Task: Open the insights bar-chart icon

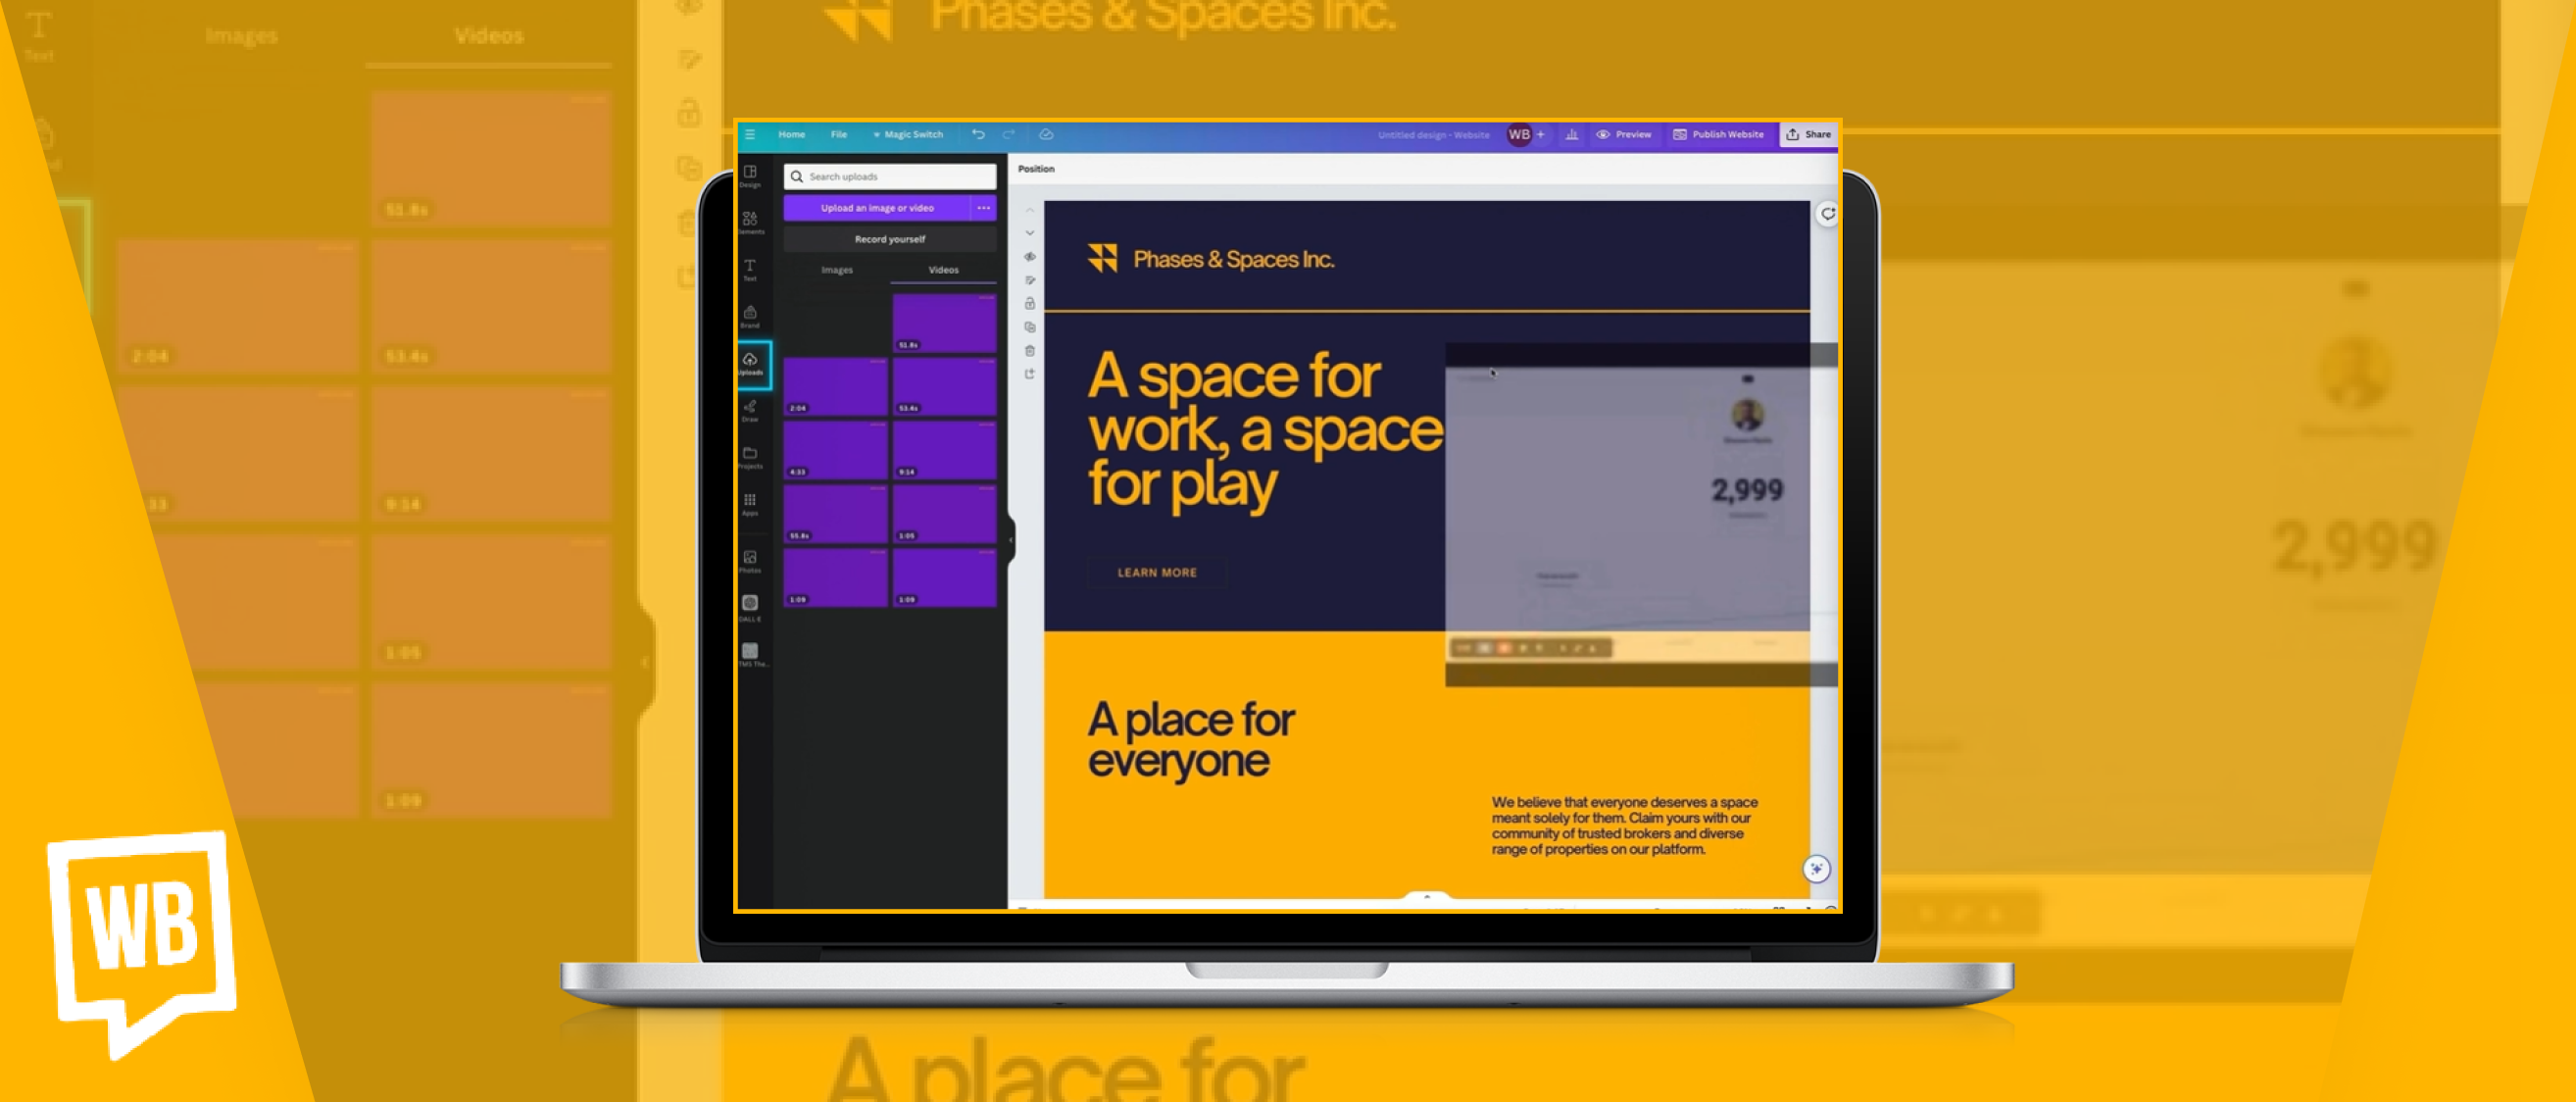Action: 1572,134
